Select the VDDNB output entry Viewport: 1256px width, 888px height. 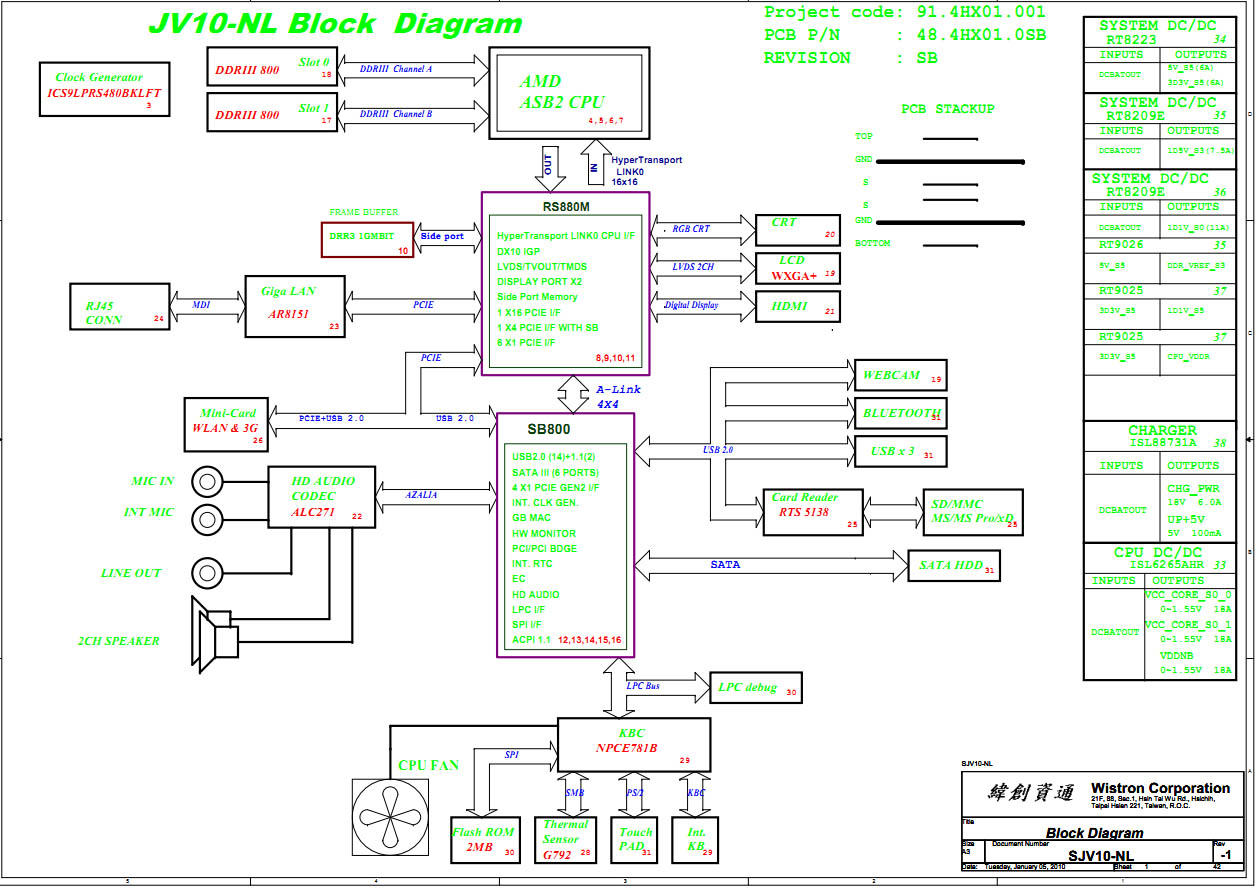[1195, 663]
